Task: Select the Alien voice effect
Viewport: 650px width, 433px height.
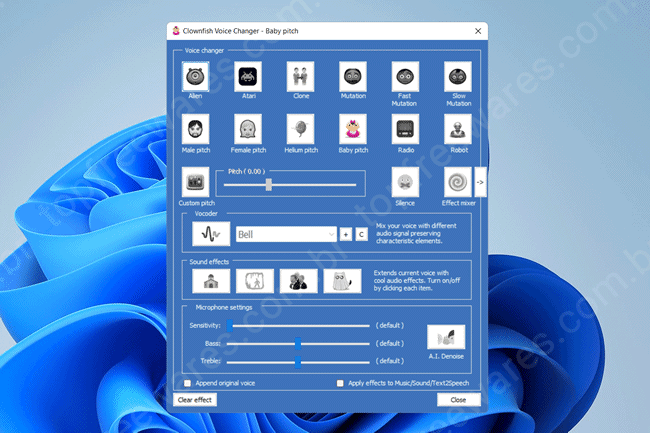Action: [x=195, y=77]
